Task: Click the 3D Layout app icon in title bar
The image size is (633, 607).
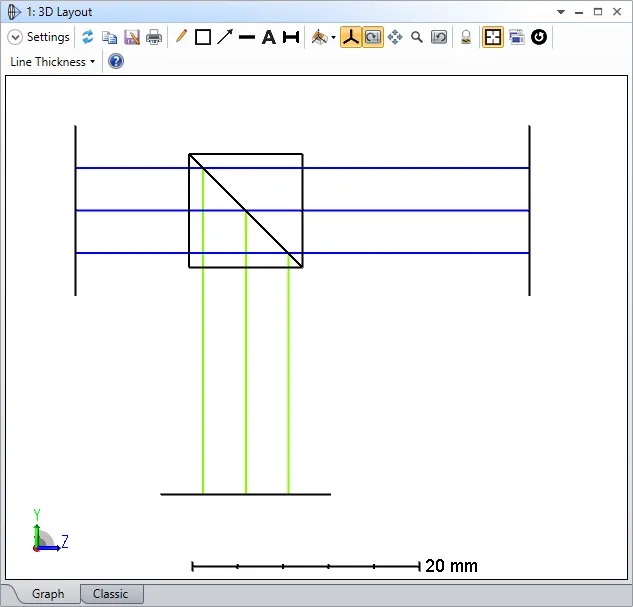Action: pyautogui.click(x=14, y=12)
